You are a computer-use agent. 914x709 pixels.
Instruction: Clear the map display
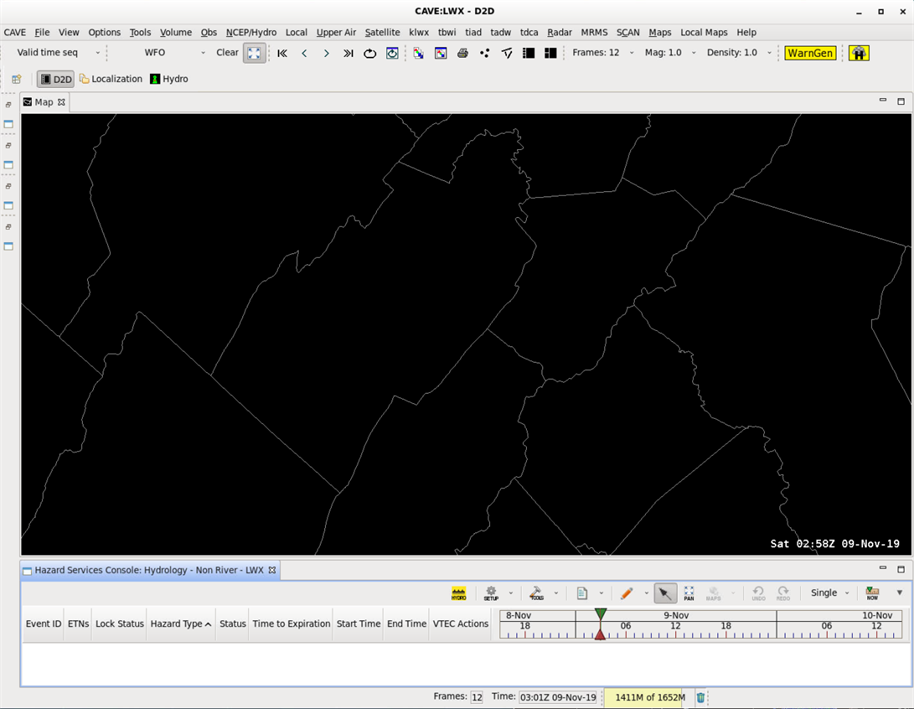pyautogui.click(x=227, y=52)
